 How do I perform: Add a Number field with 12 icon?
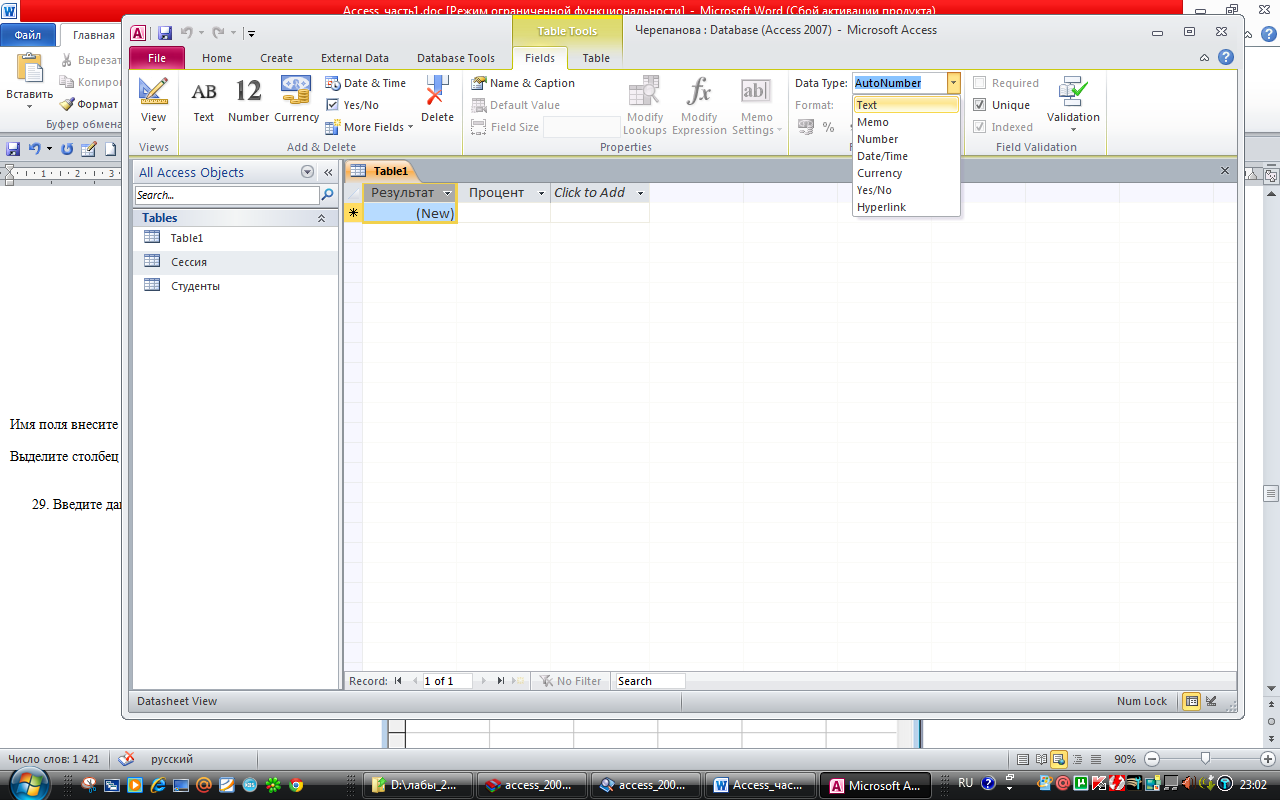248,99
